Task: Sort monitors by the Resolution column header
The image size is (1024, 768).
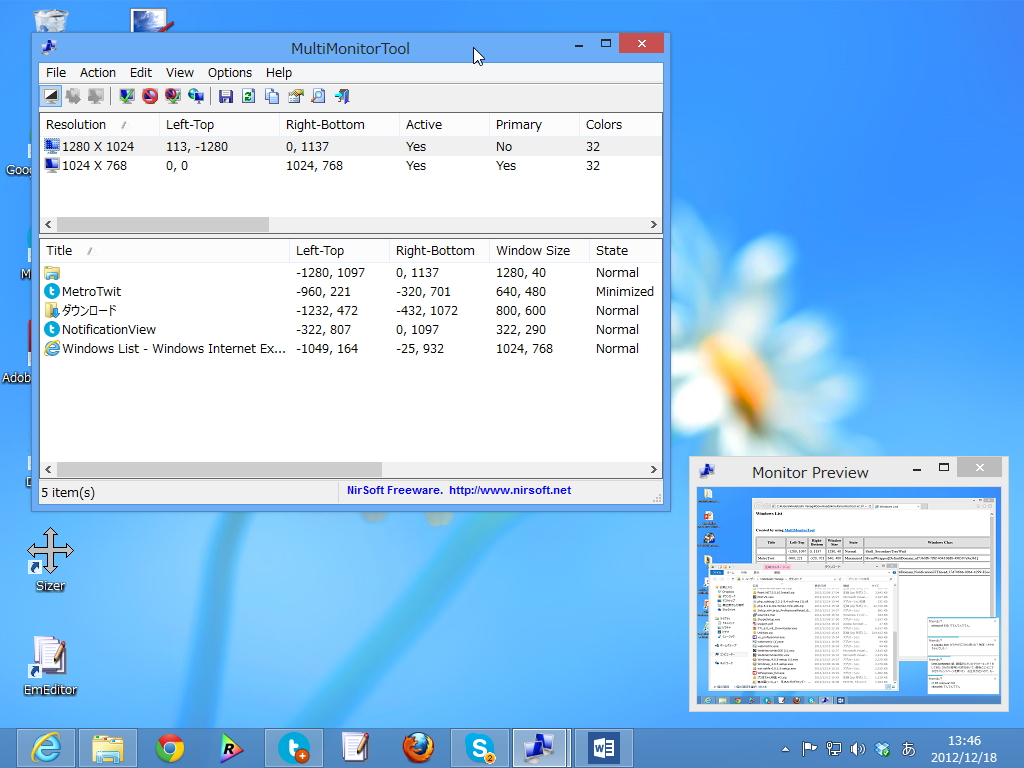Action: (76, 125)
